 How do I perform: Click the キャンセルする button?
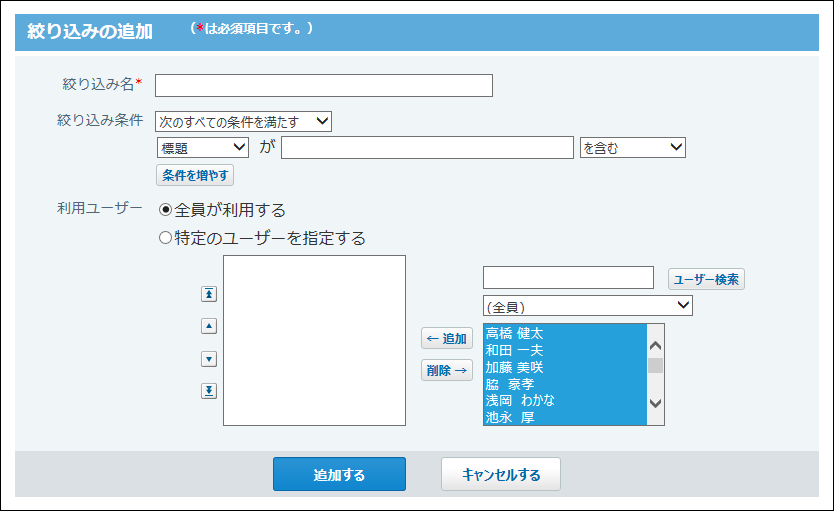tap(501, 474)
